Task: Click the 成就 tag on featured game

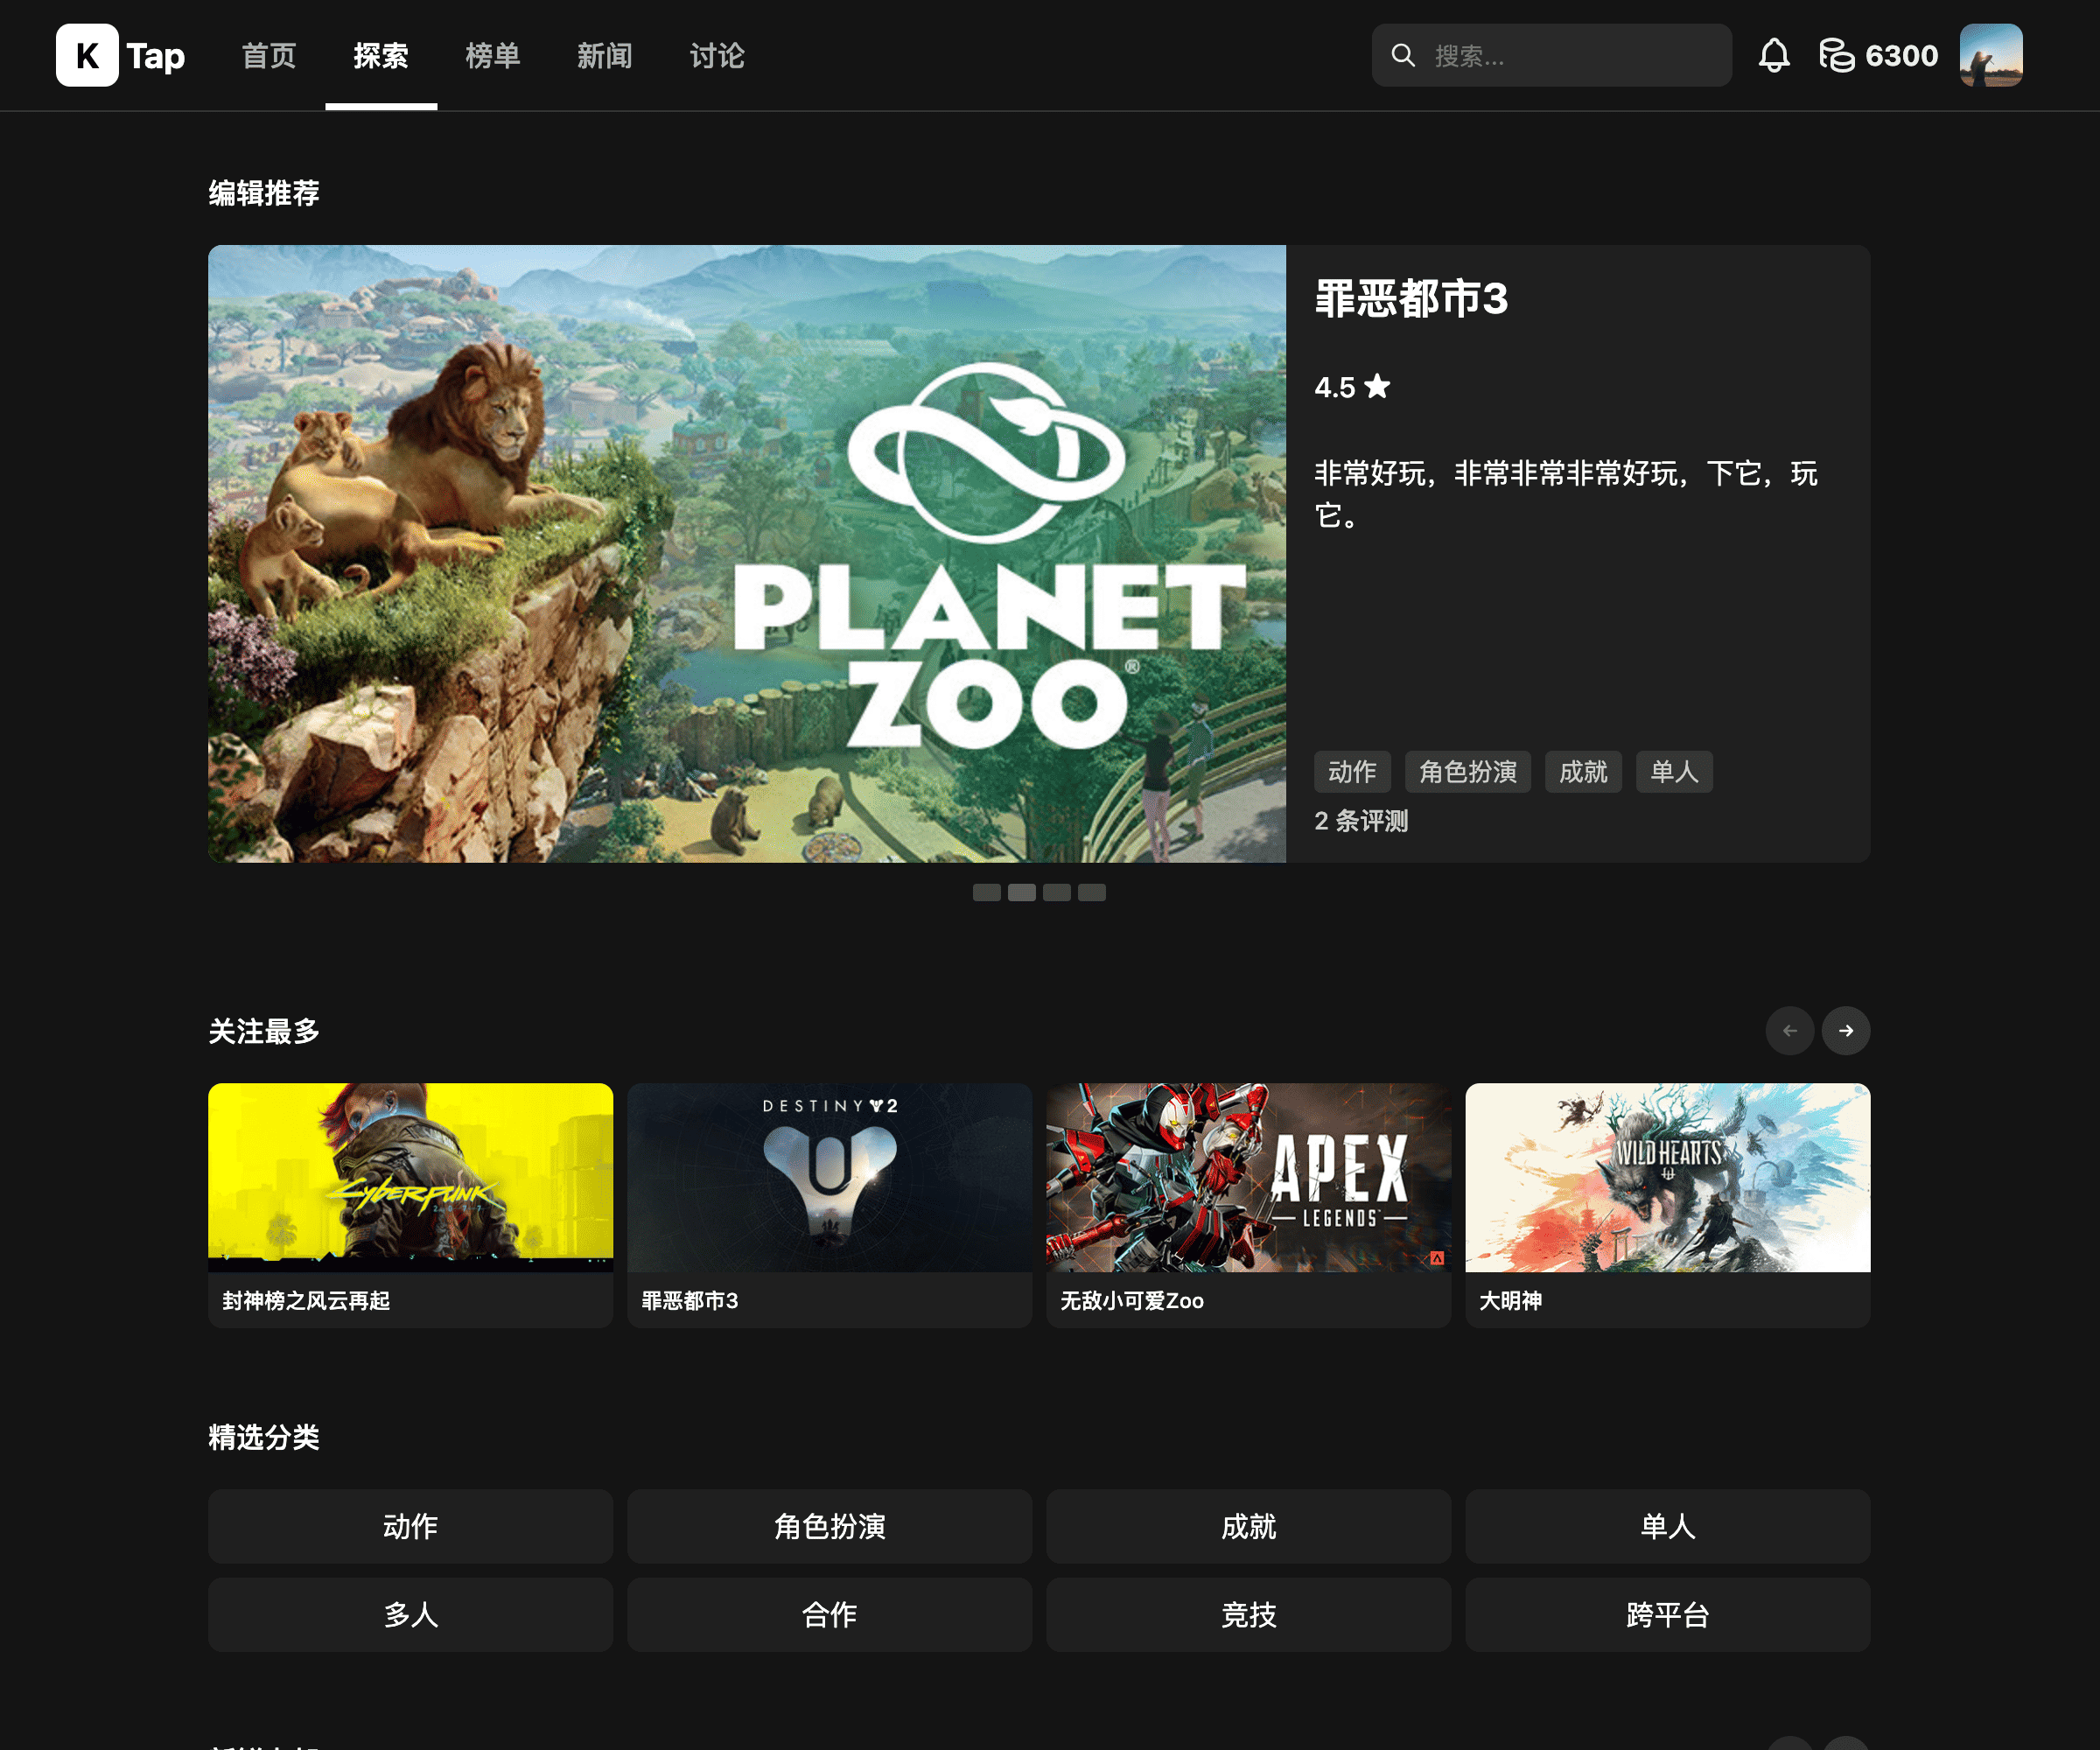Action: click(1582, 771)
